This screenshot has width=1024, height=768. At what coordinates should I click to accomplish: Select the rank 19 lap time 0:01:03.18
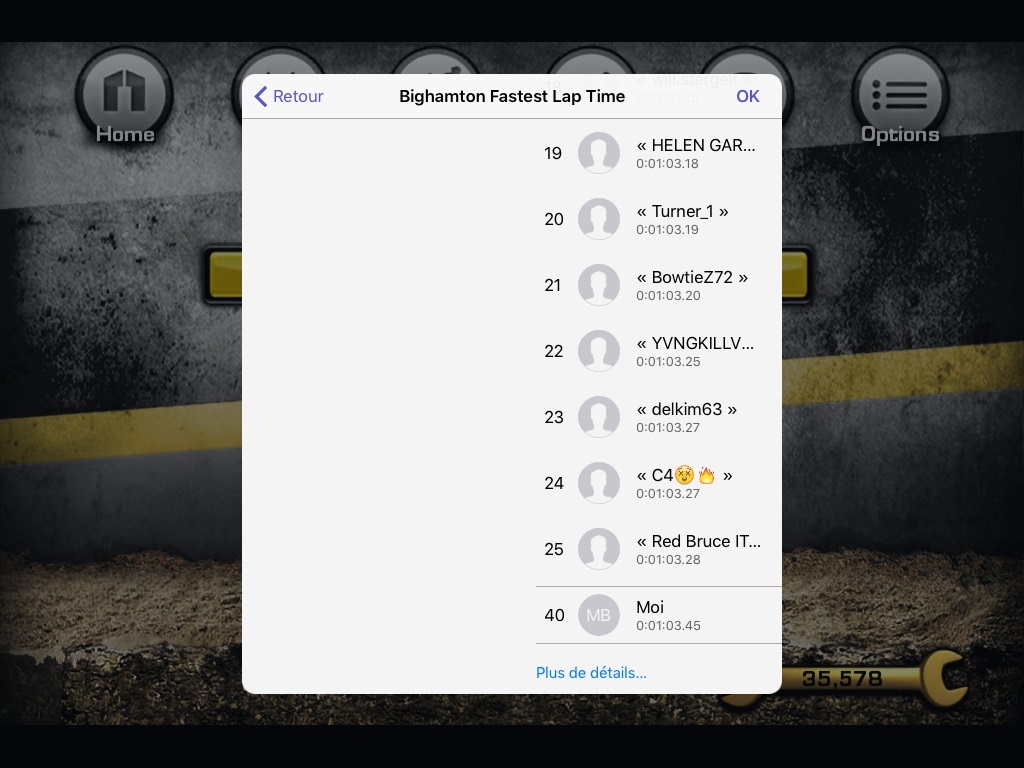[x=667, y=164]
